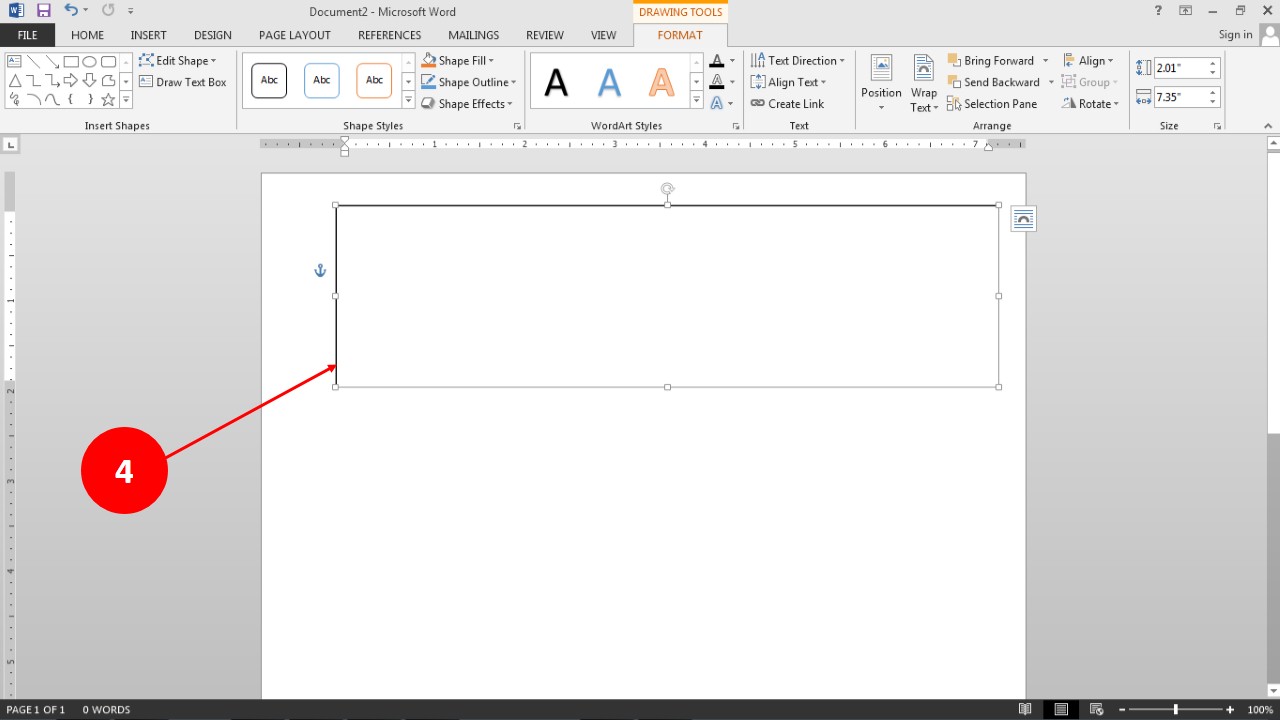Open the Selection Pane
Viewport: 1280px width, 720px height.
click(x=992, y=104)
